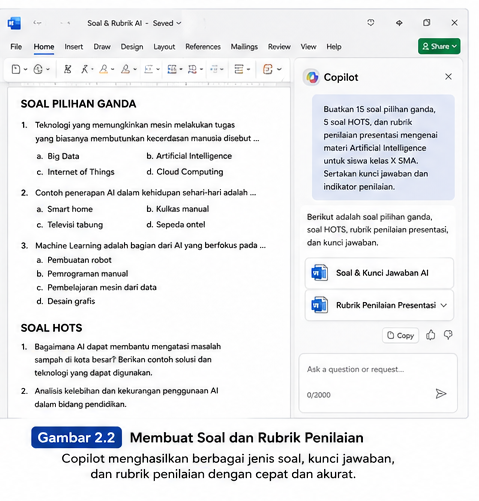Image resolution: width=479 pixels, height=501 pixels.
Task: Click the faint list icon in ribbon
Action: [x=148, y=69]
